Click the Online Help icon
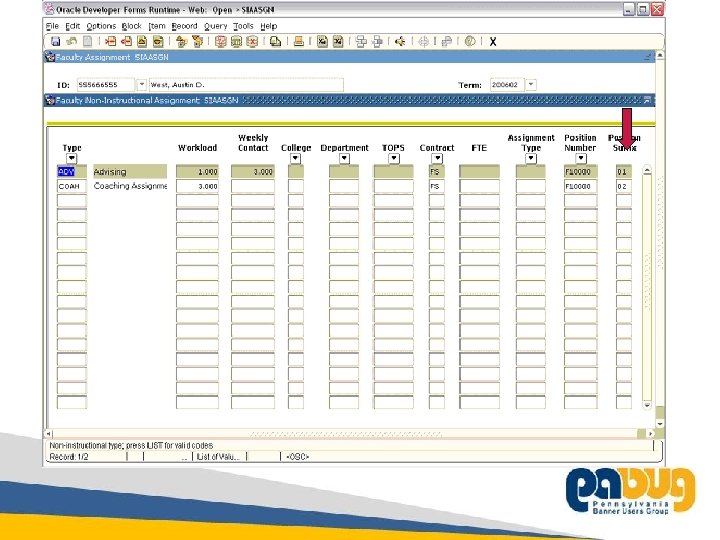This screenshot has height=540, width=720. [x=470, y=41]
